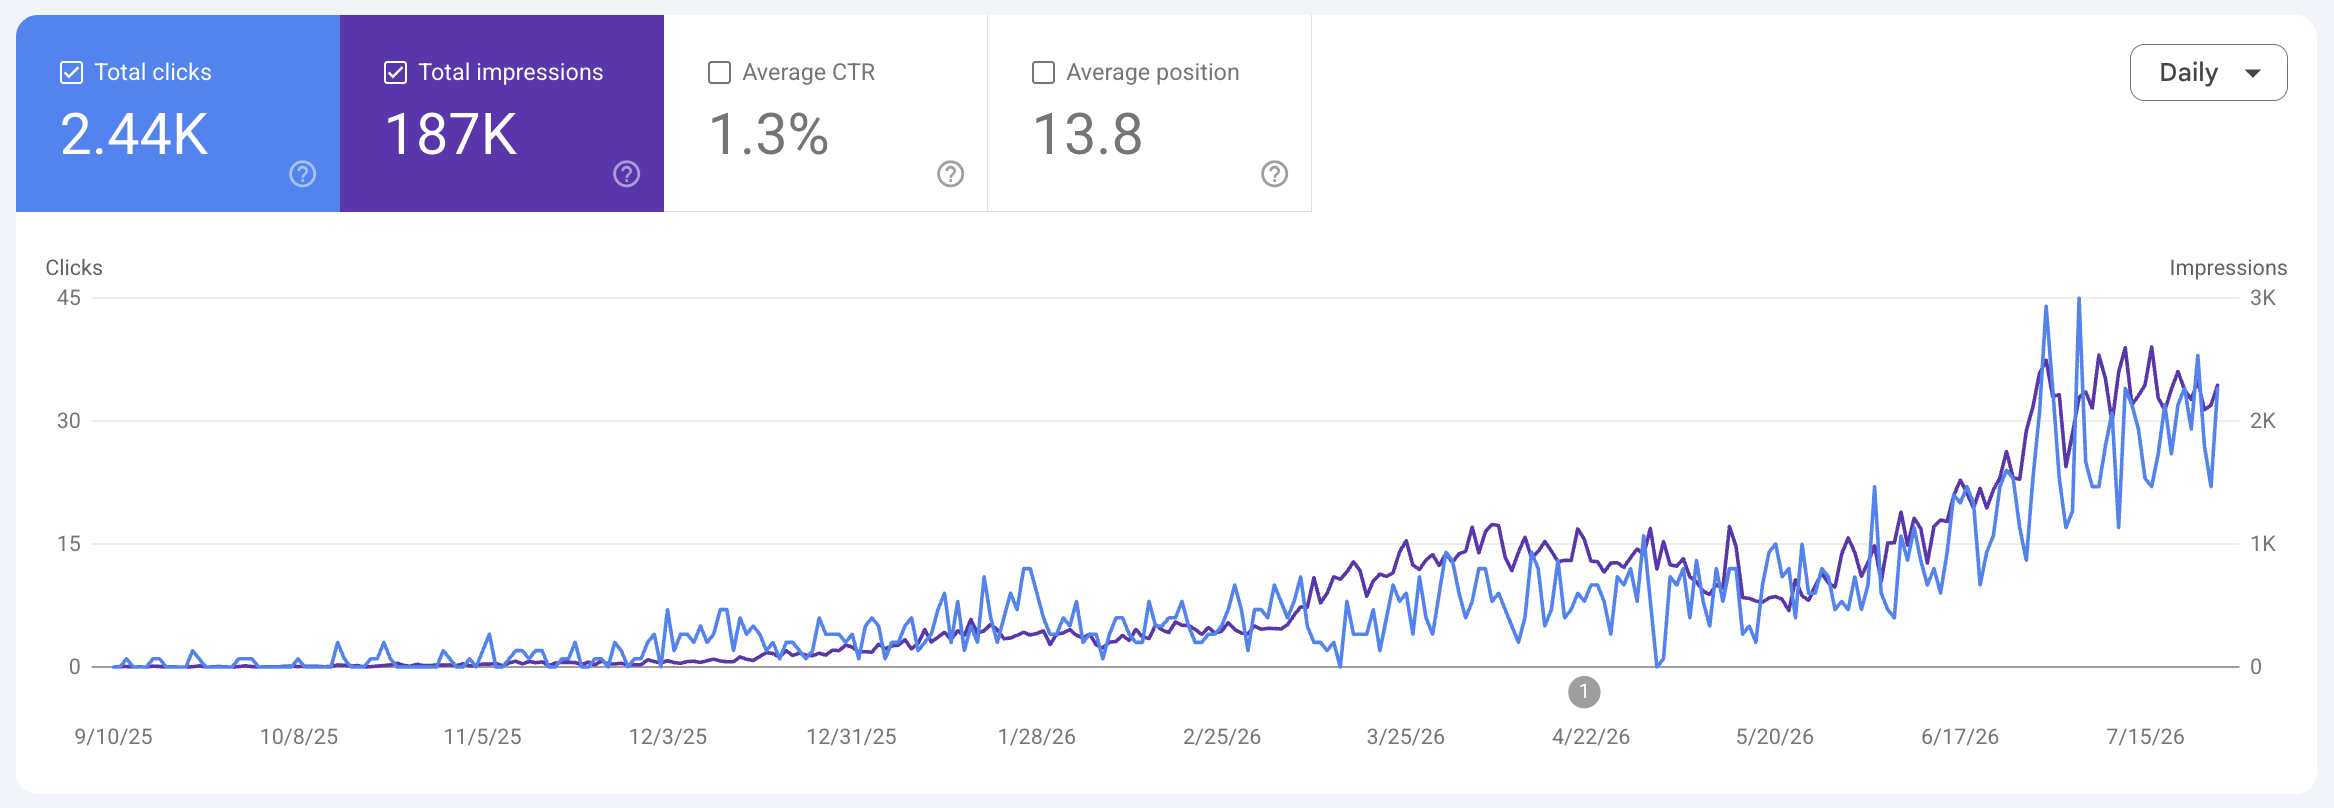Click the annotation marker labeled 1
Viewport: 2334px width, 808px height.
pyautogui.click(x=1584, y=692)
